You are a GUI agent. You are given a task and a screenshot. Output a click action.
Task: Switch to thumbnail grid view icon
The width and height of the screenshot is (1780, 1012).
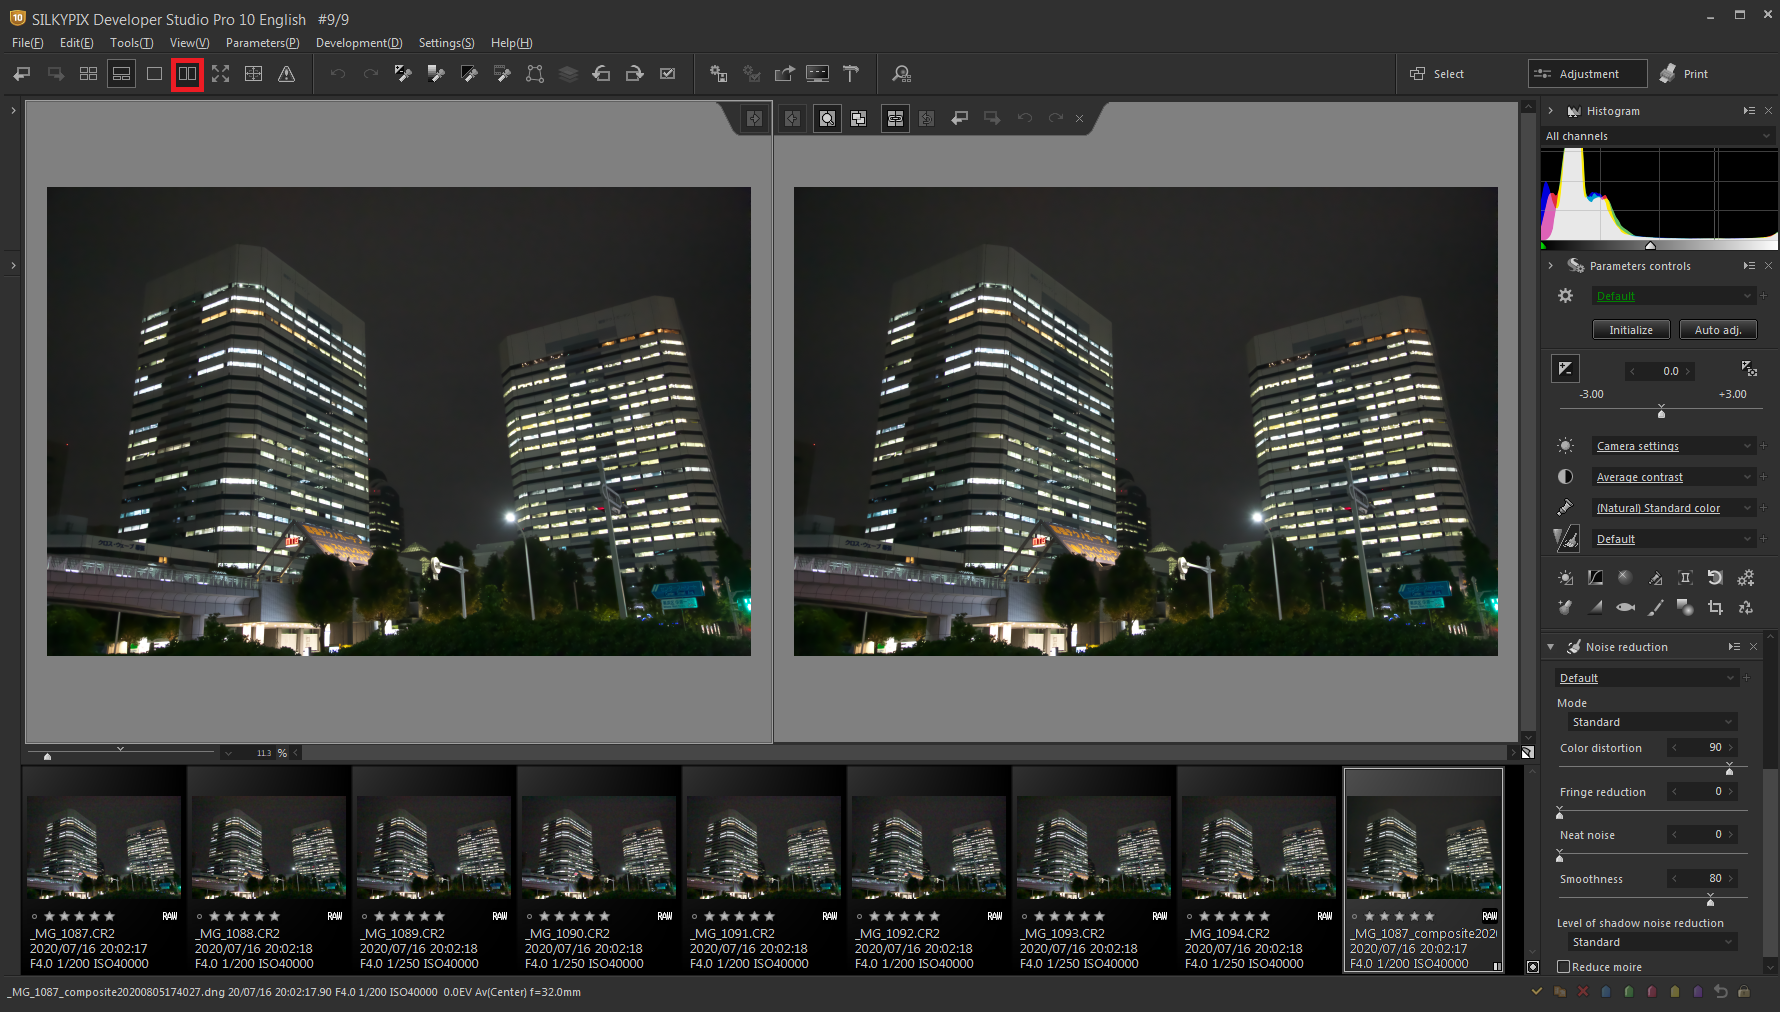click(x=88, y=74)
